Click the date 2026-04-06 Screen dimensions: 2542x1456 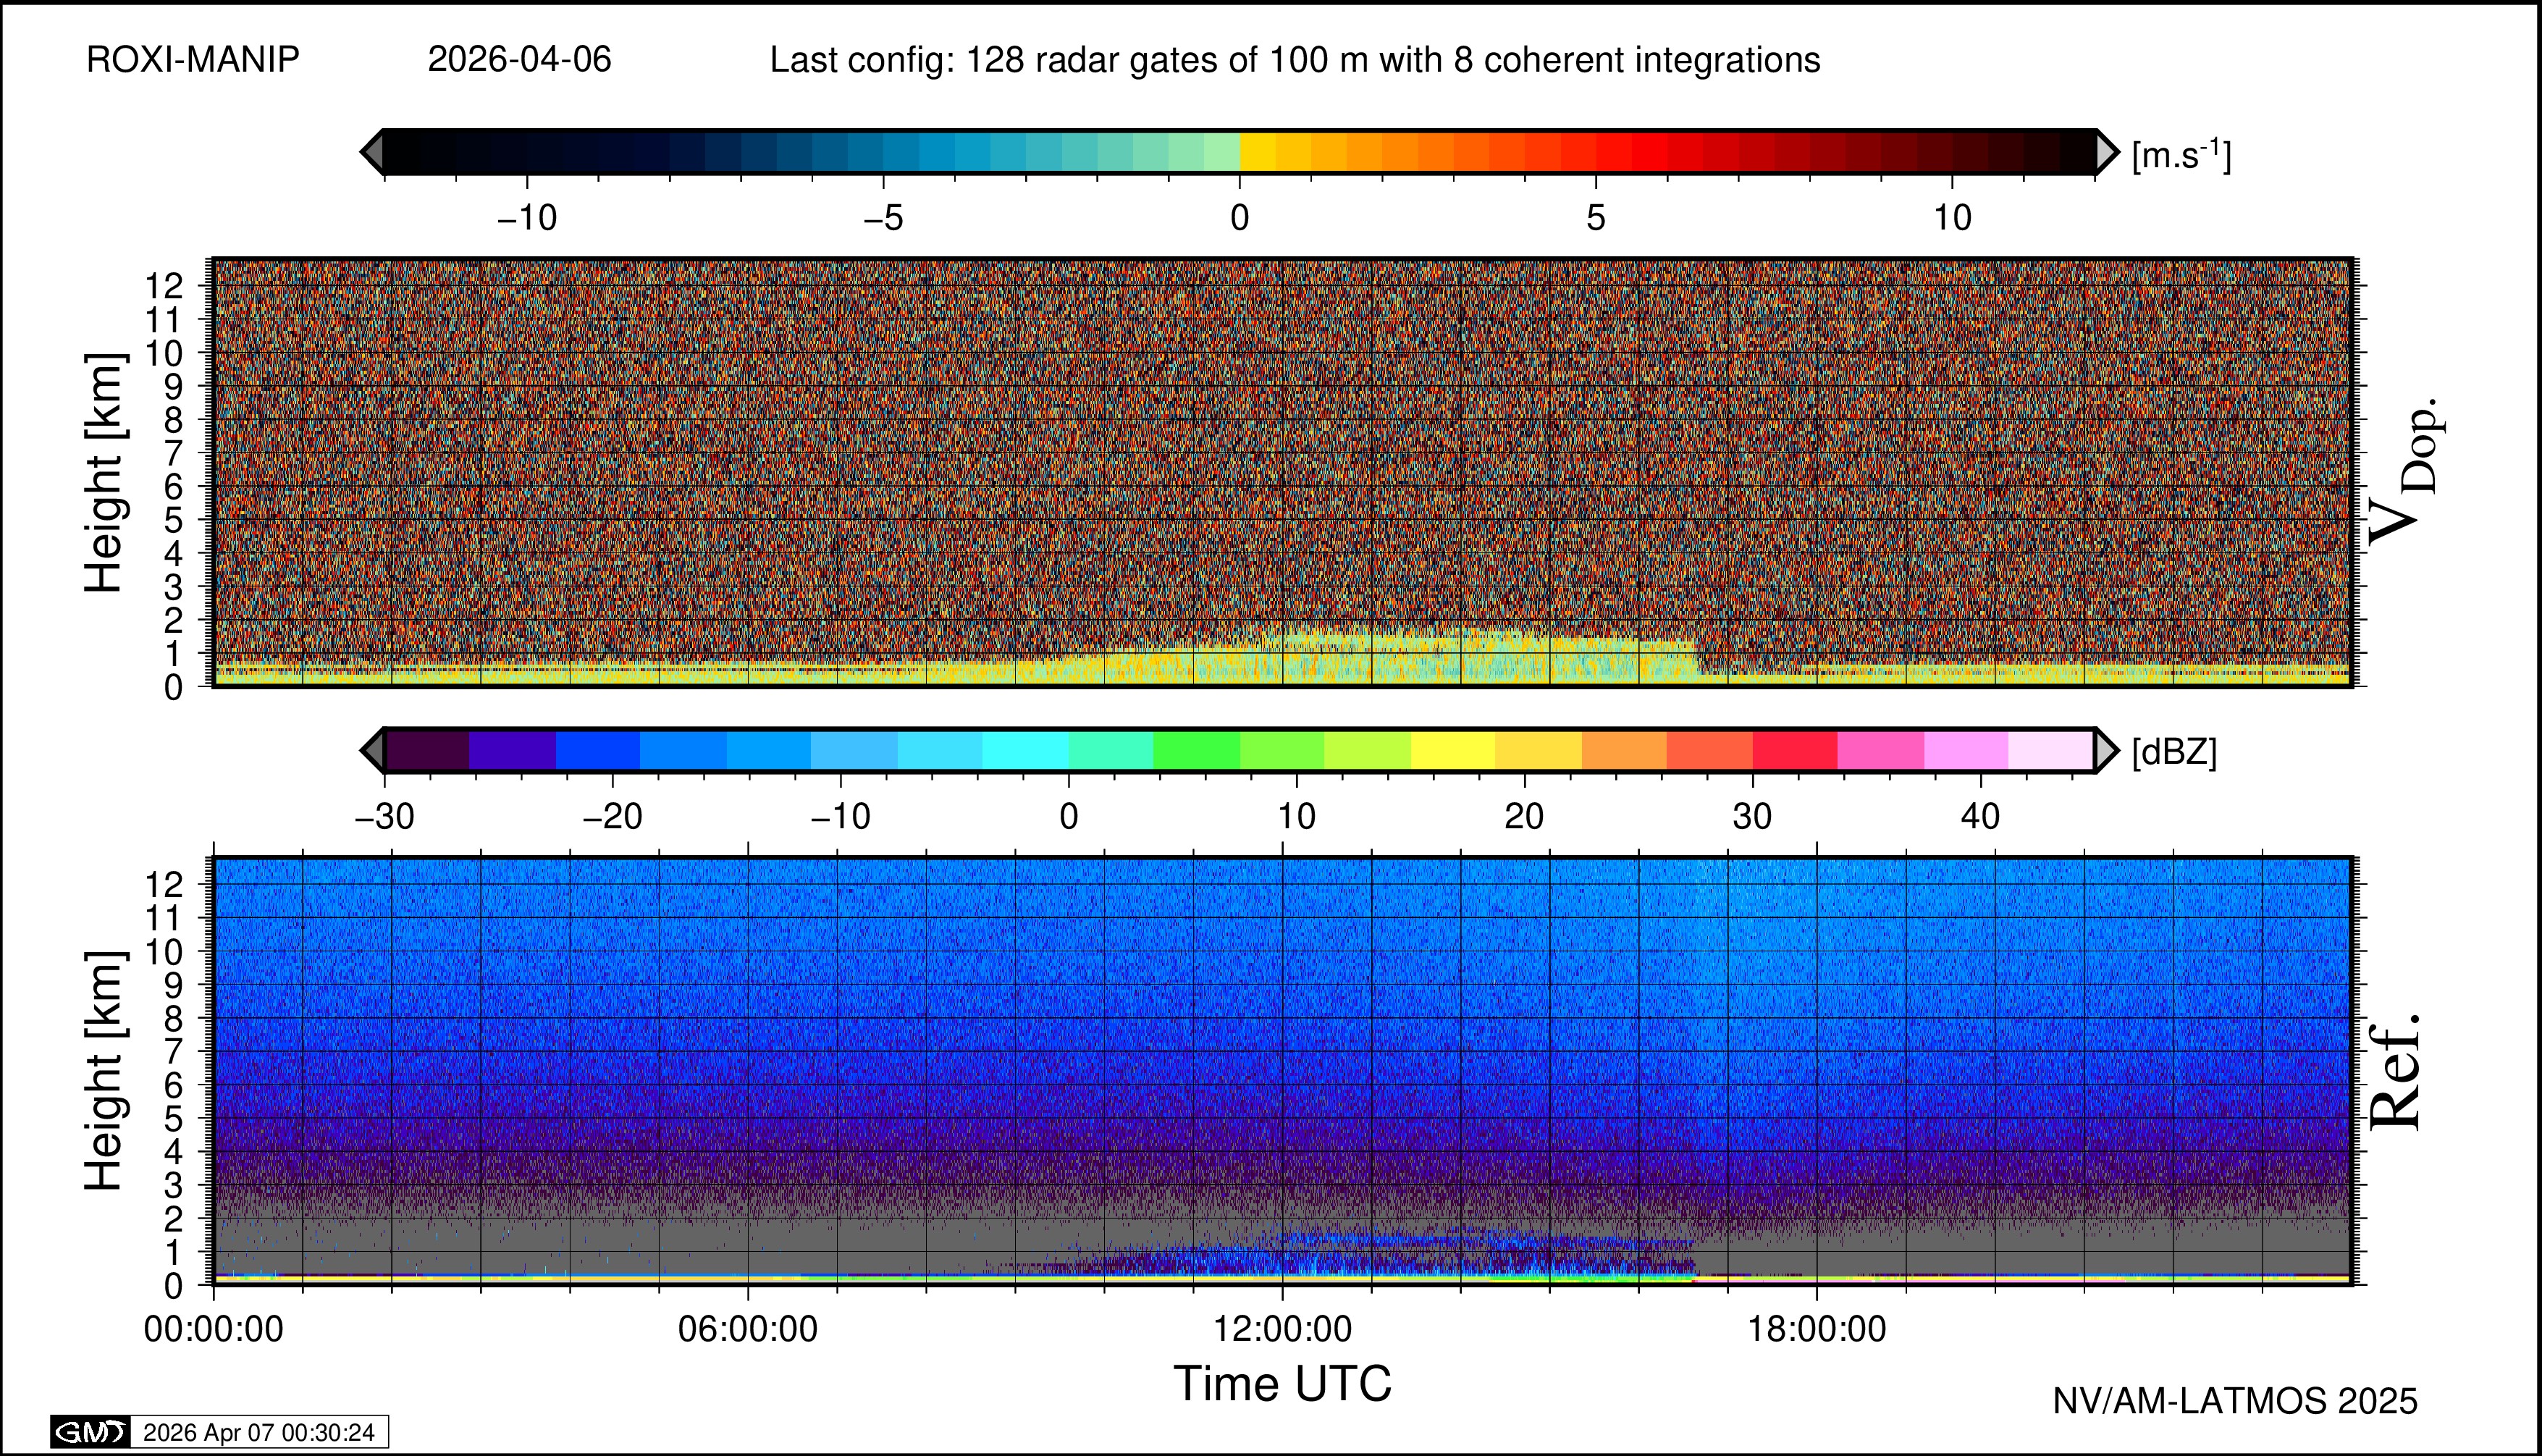[x=519, y=60]
